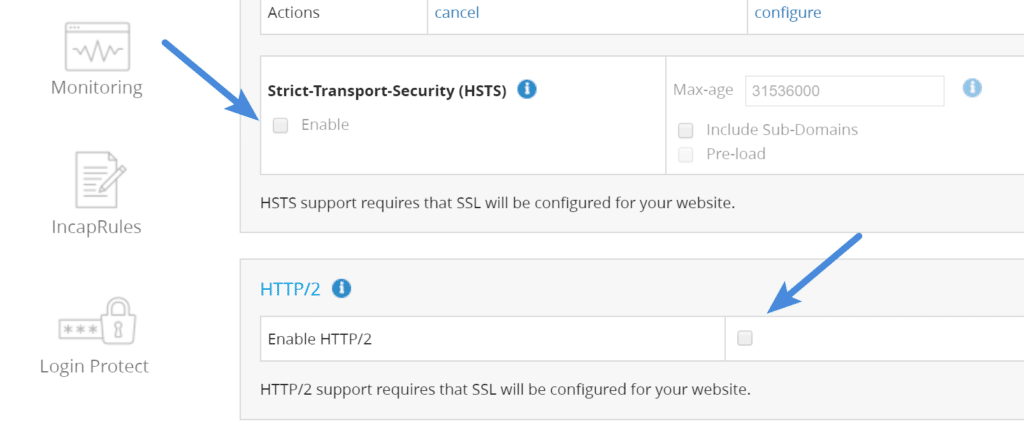Click the info icon beside HTTP/2 heading
Viewport: 1024px width, 431px height.
click(x=342, y=289)
